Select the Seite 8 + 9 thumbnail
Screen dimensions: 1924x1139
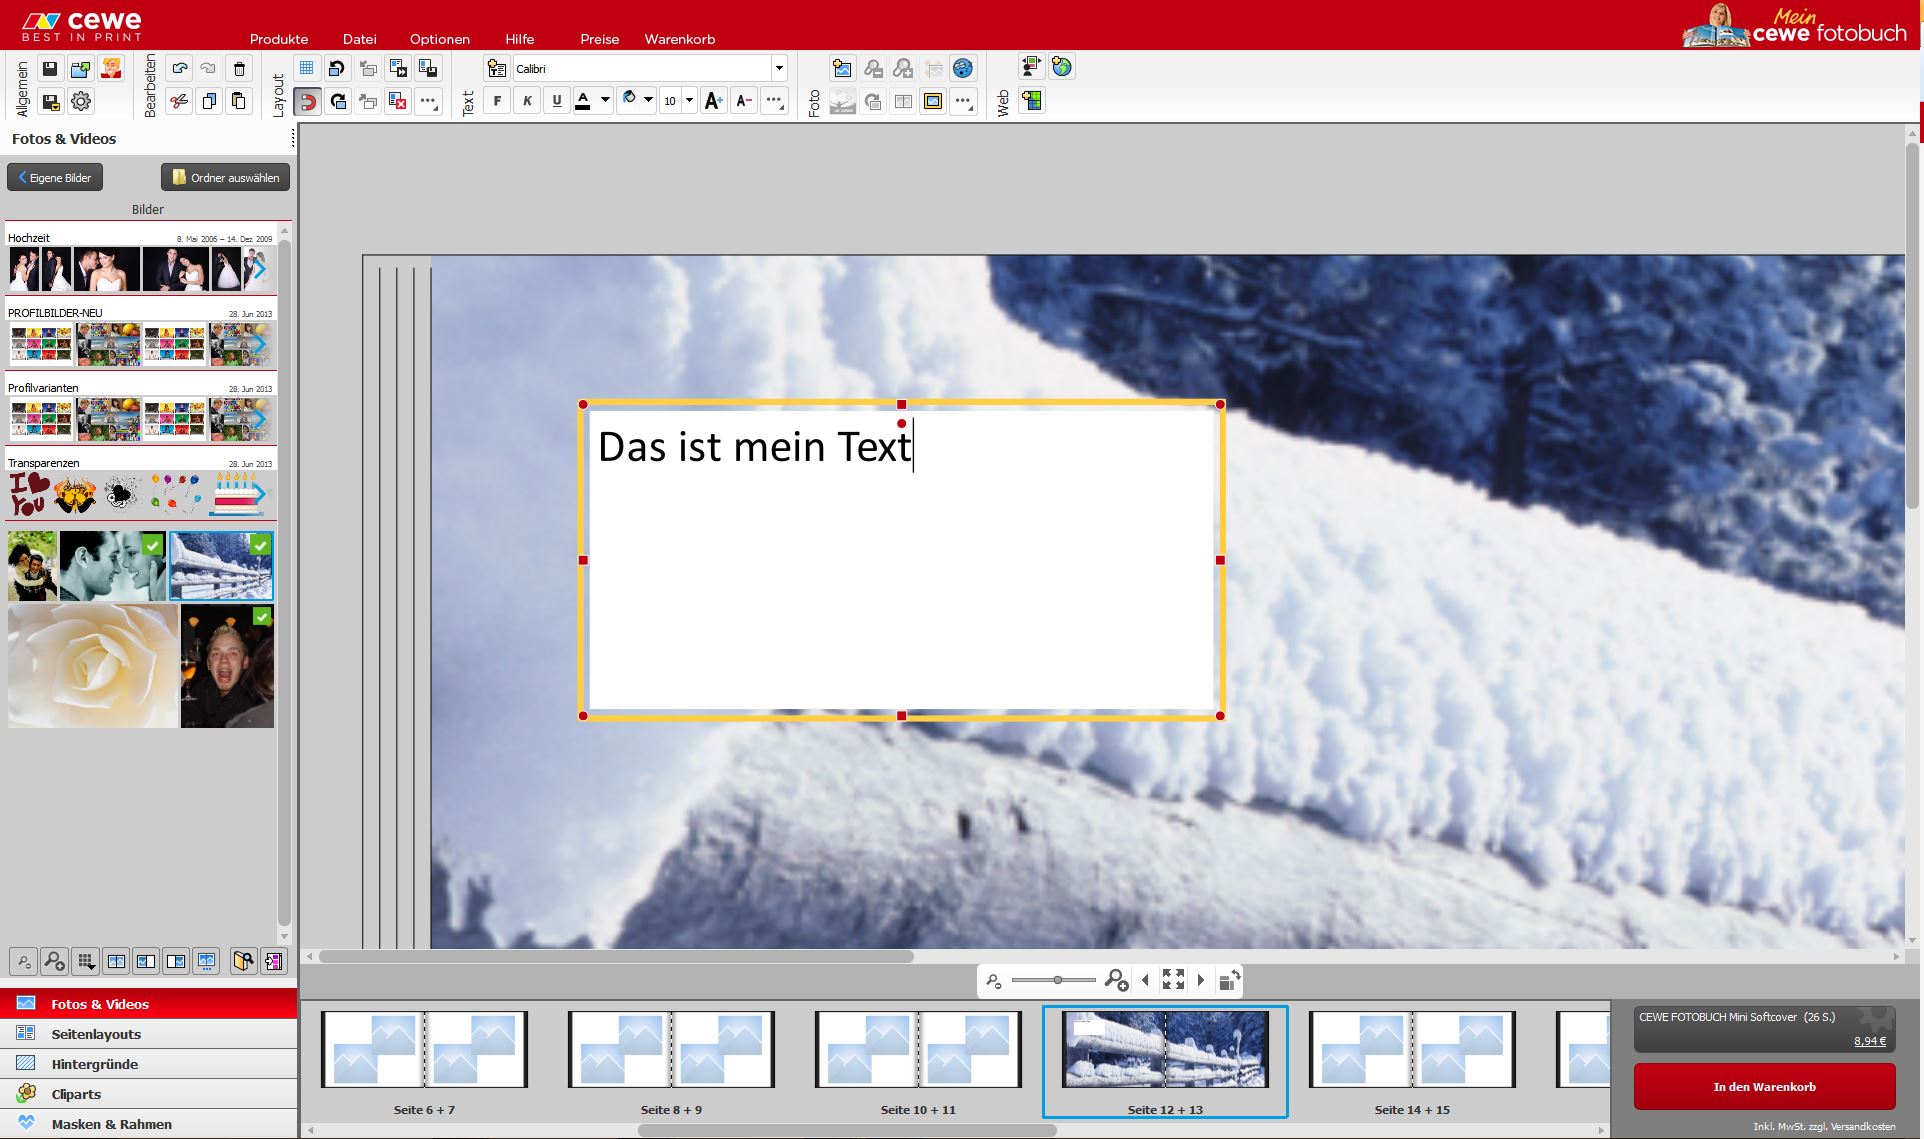pos(671,1050)
